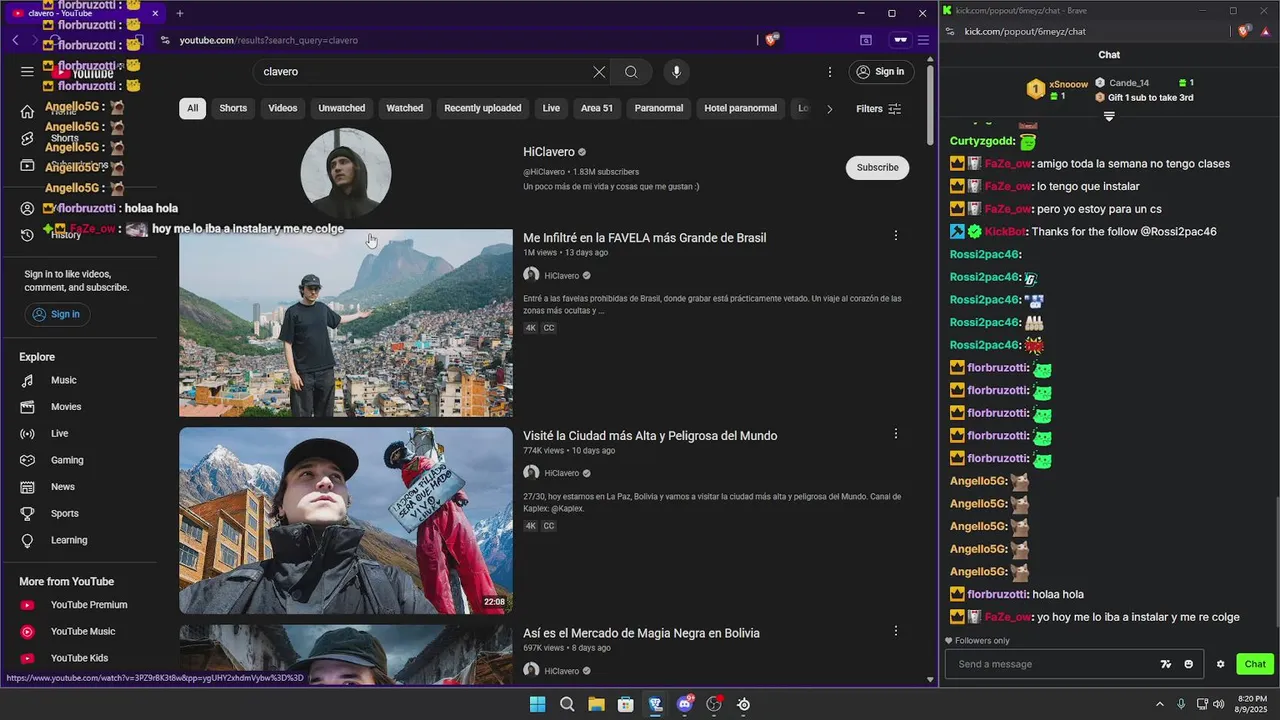Open File Explorer from the taskbar
This screenshot has width=1280, height=720.
point(596,704)
